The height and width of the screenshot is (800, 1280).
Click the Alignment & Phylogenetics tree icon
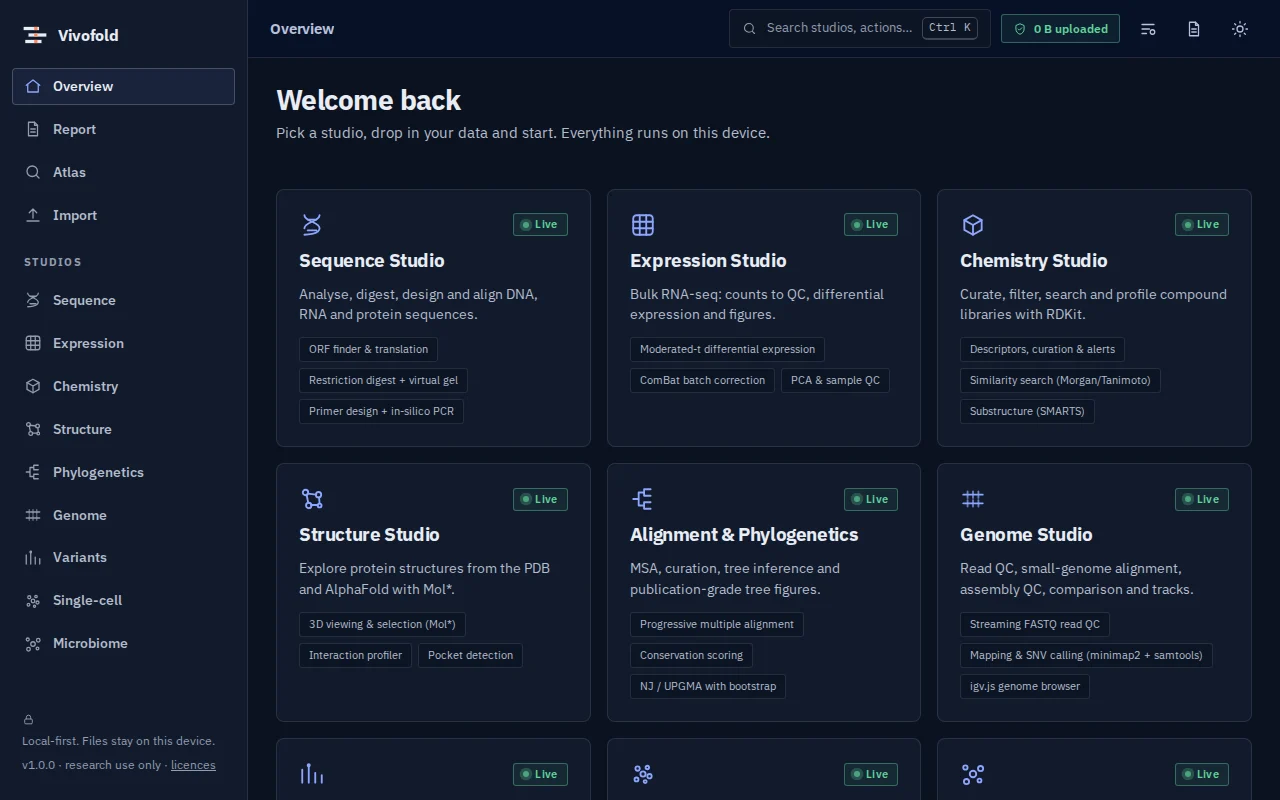click(x=643, y=499)
